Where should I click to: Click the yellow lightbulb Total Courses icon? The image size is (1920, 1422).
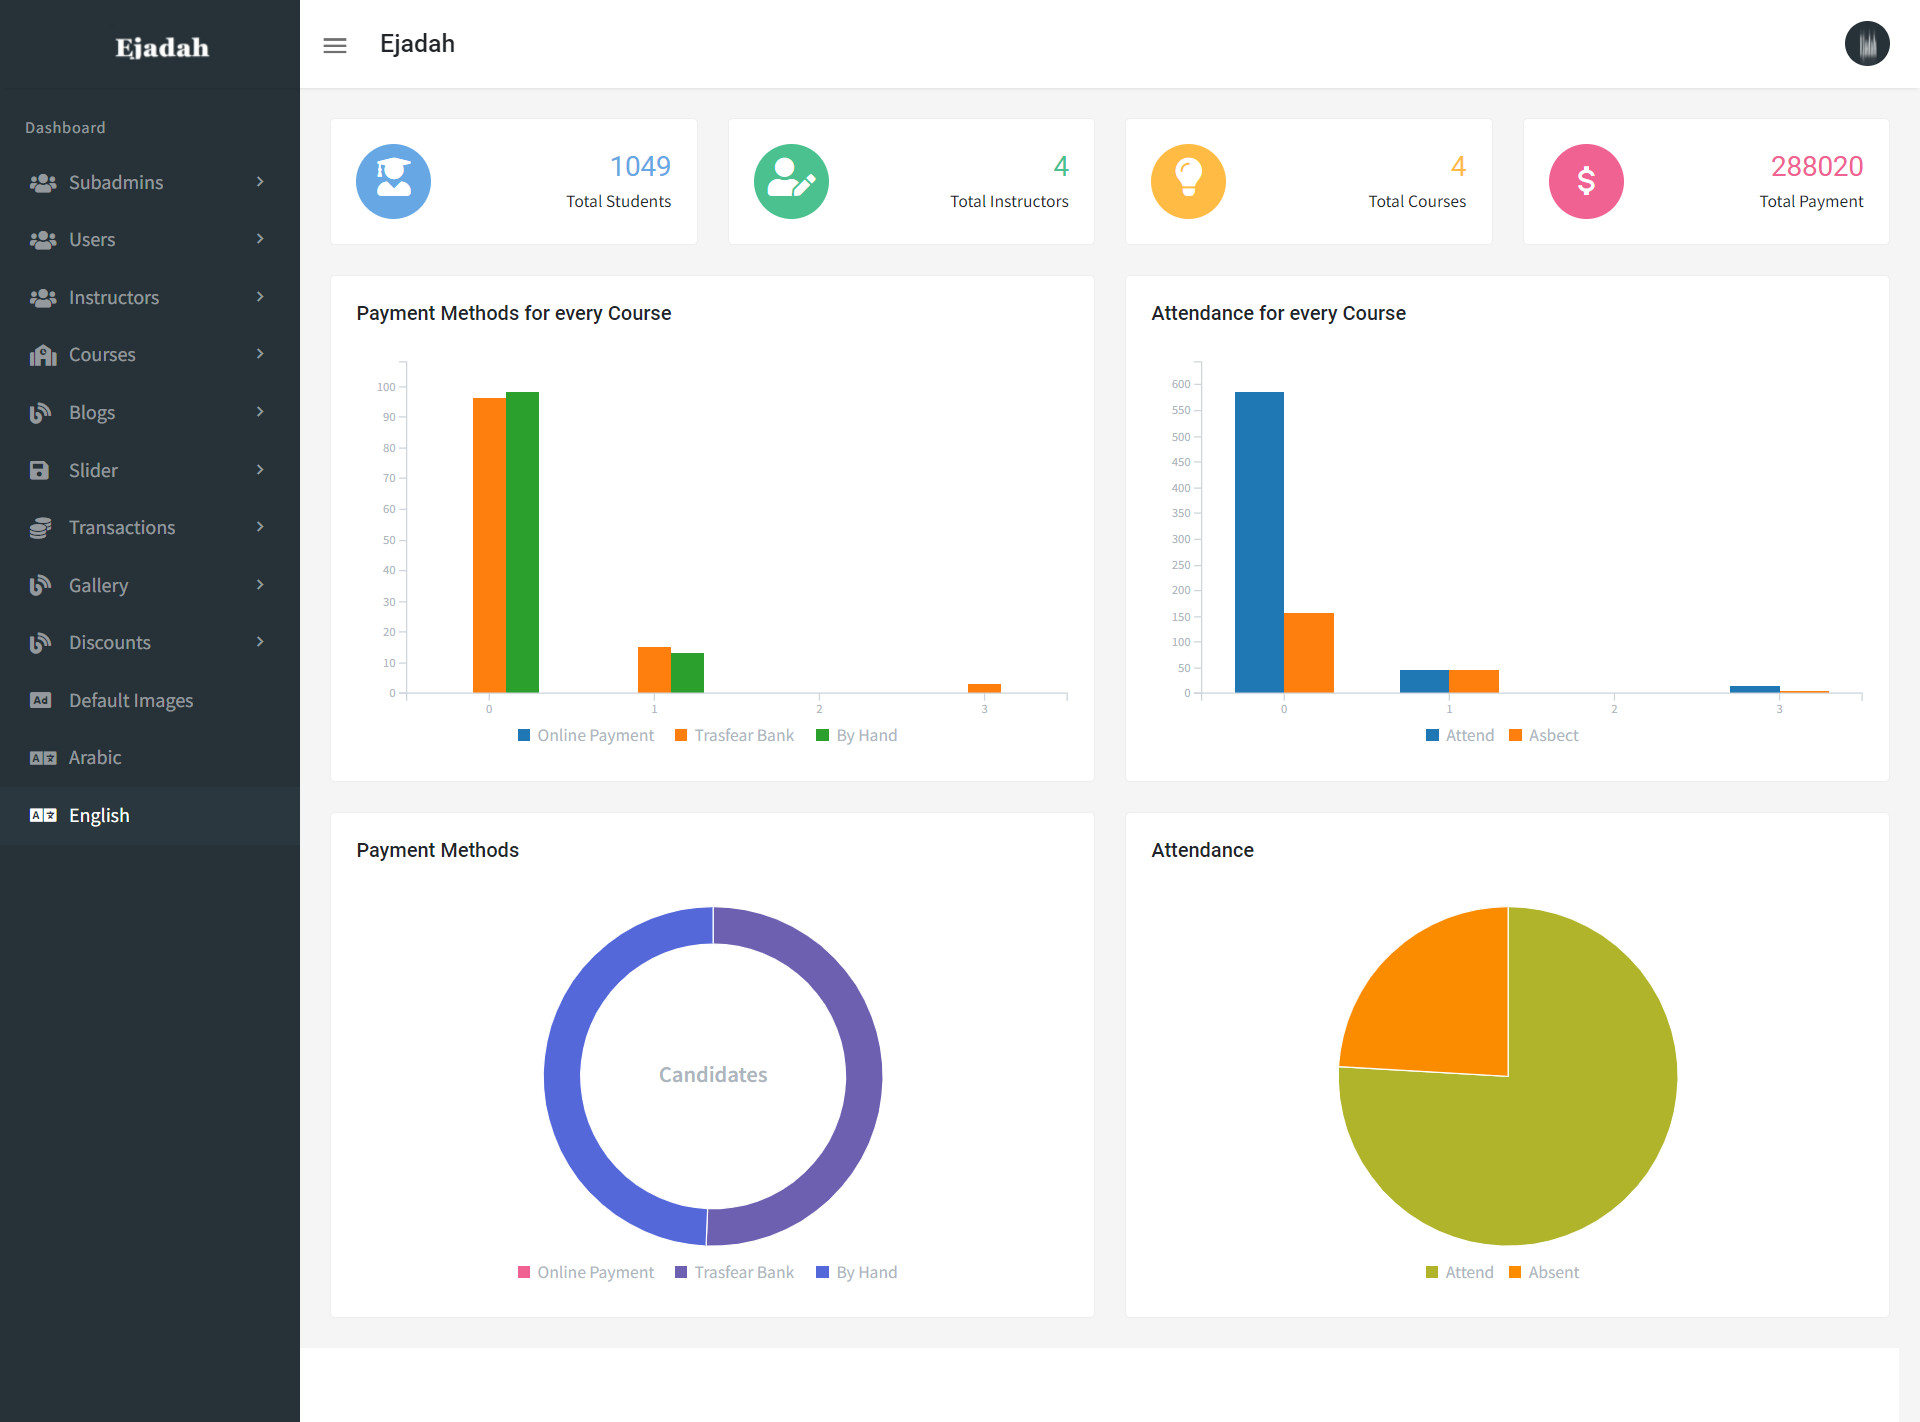pyautogui.click(x=1188, y=181)
